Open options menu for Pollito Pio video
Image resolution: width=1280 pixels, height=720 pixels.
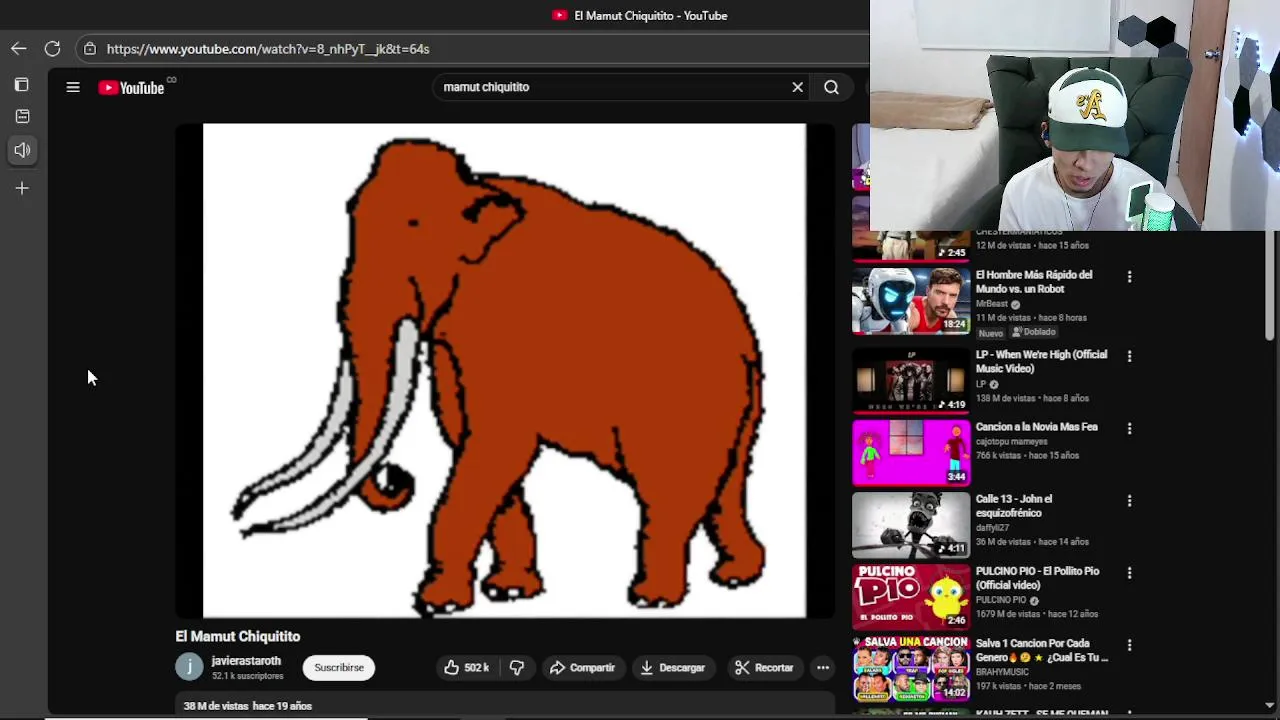click(x=1129, y=572)
